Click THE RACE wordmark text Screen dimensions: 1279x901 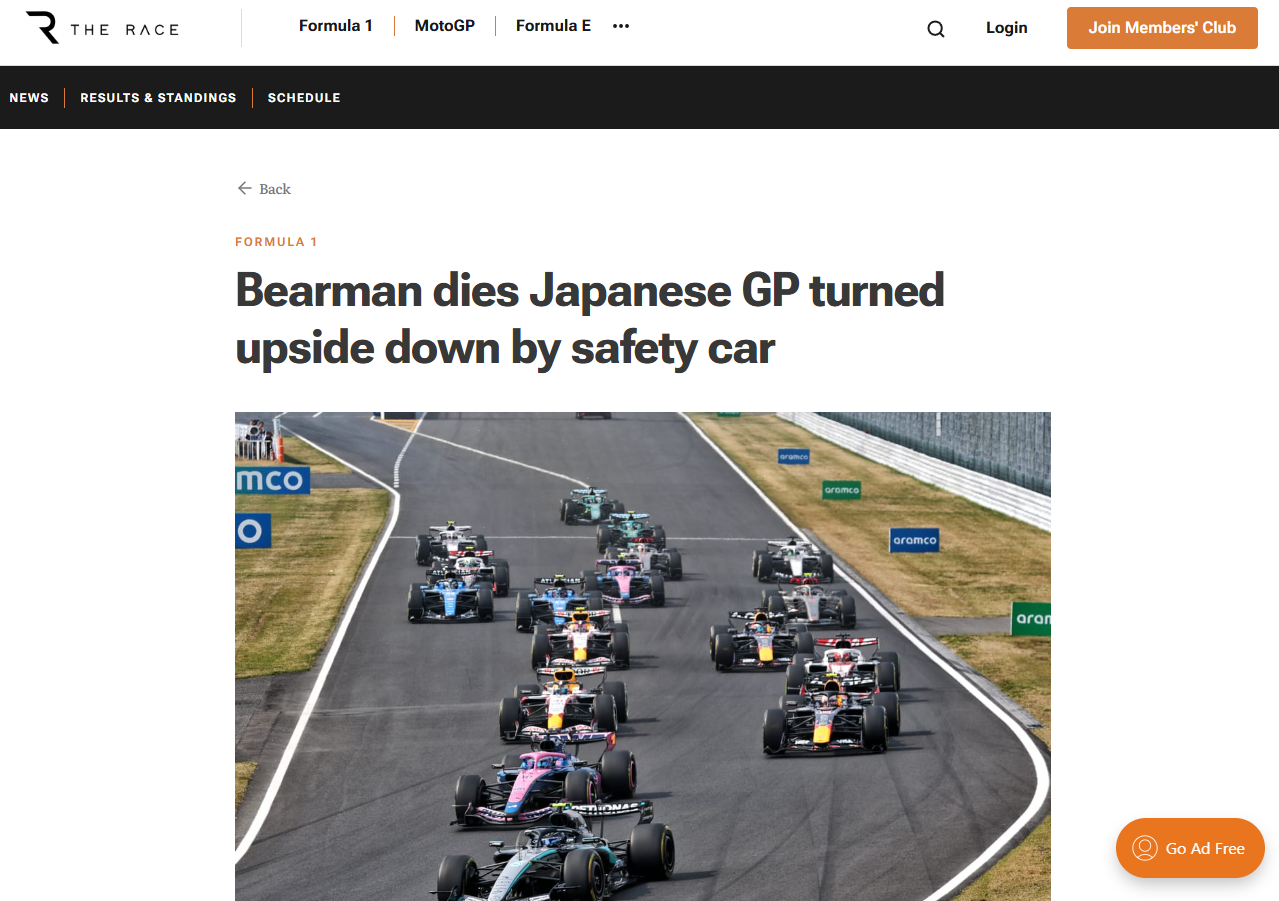point(125,30)
